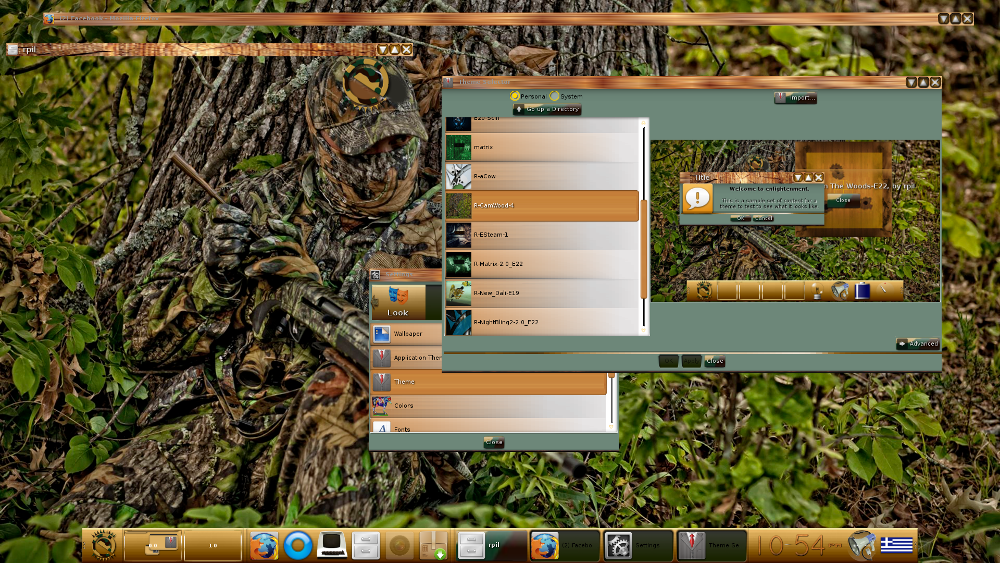
Task: Switch to the first pager desktop
Action: [153, 546]
